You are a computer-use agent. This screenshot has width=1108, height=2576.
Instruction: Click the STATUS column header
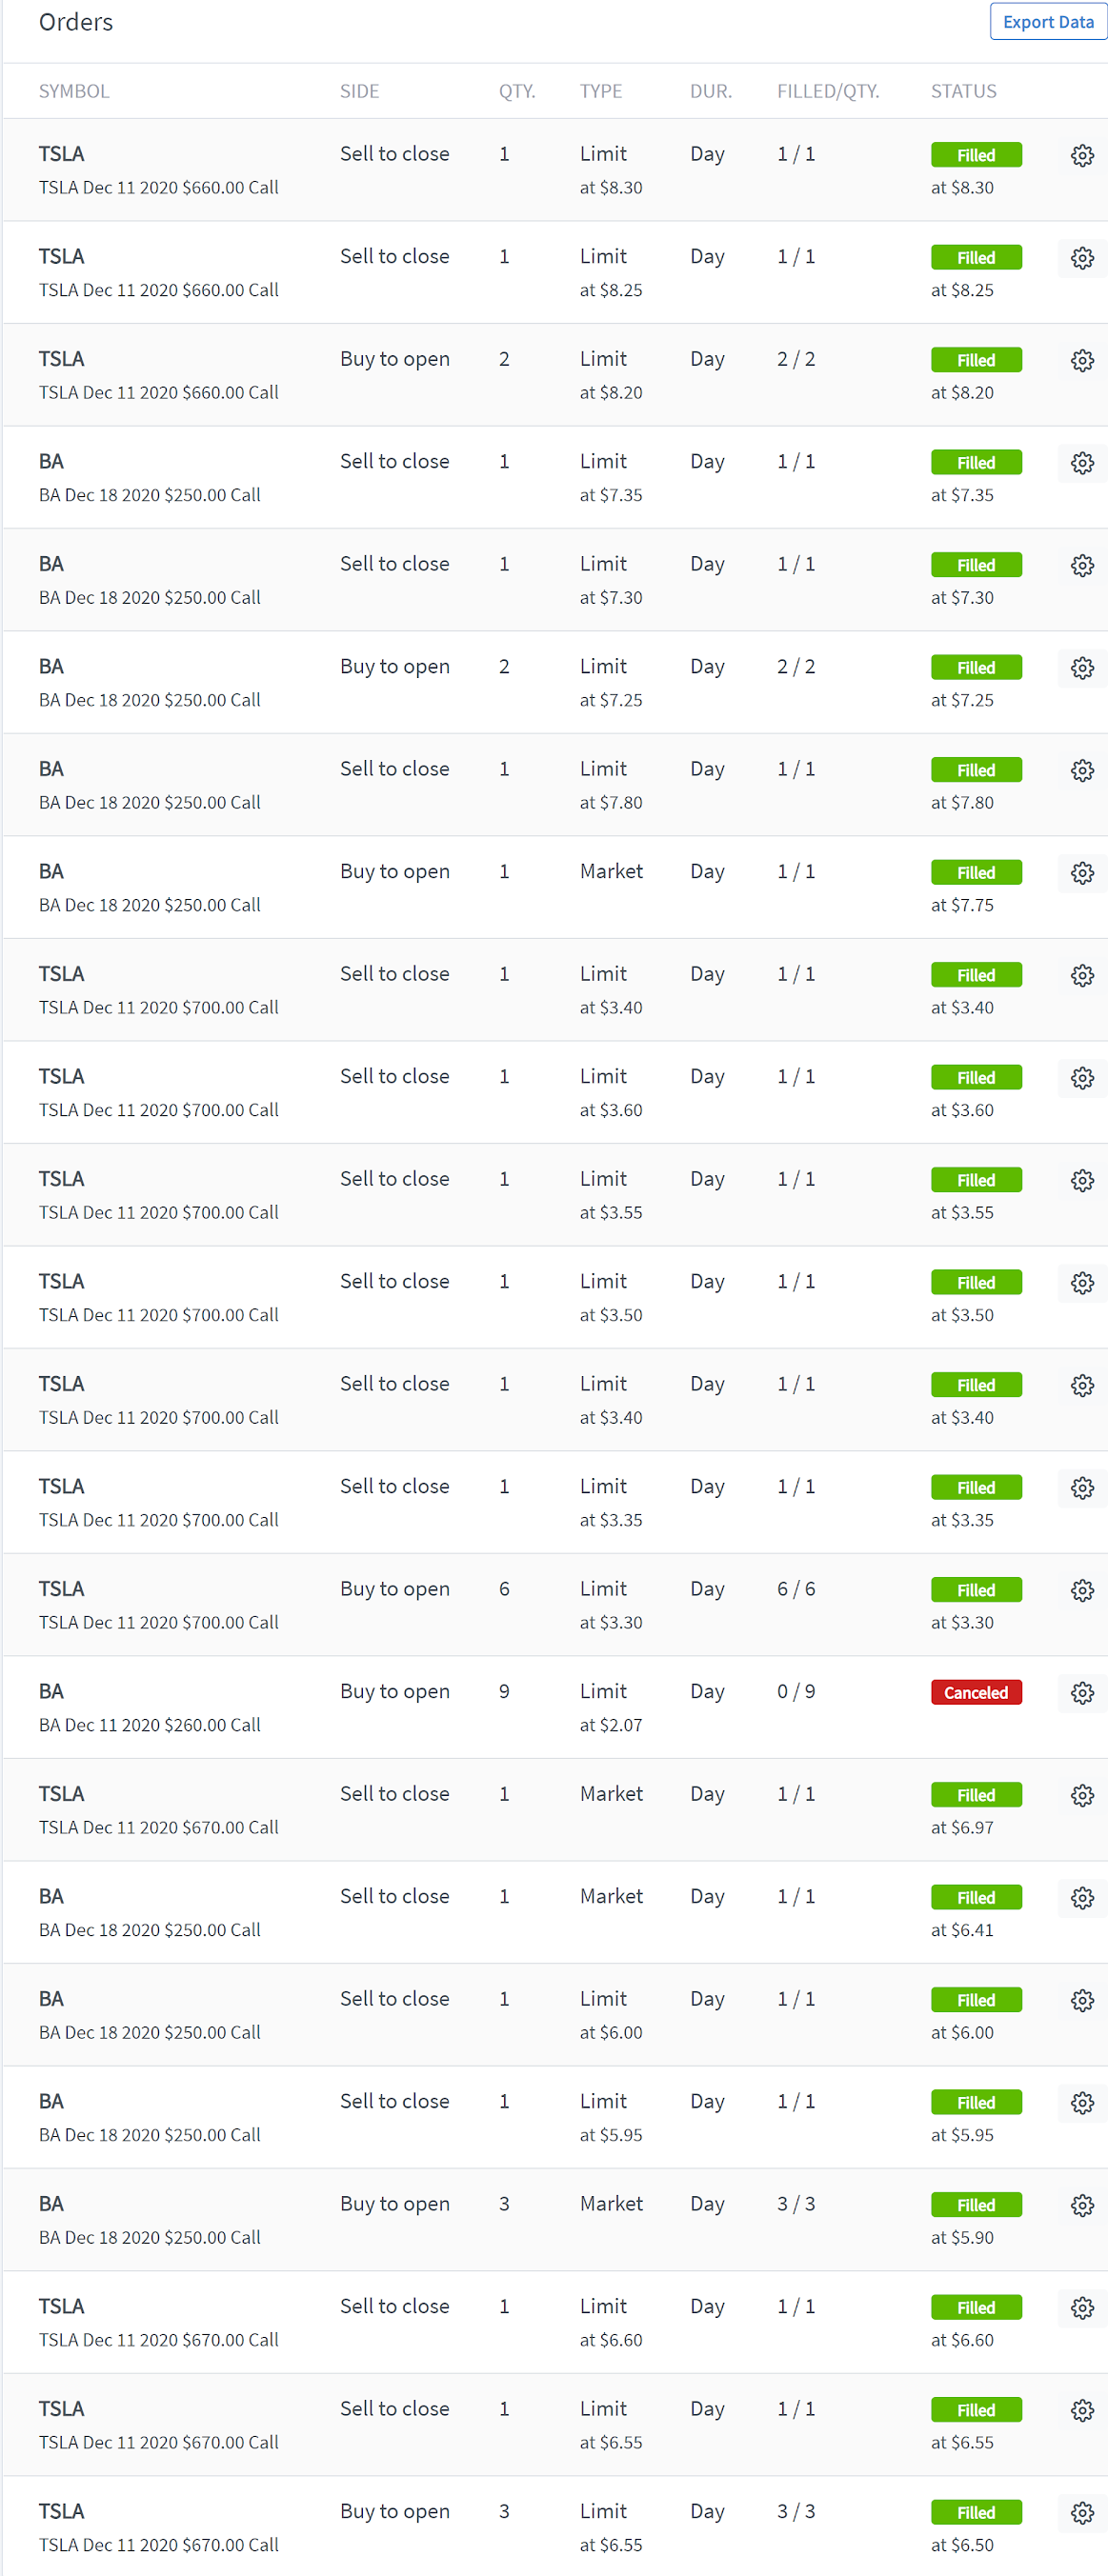pyautogui.click(x=963, y=91)
